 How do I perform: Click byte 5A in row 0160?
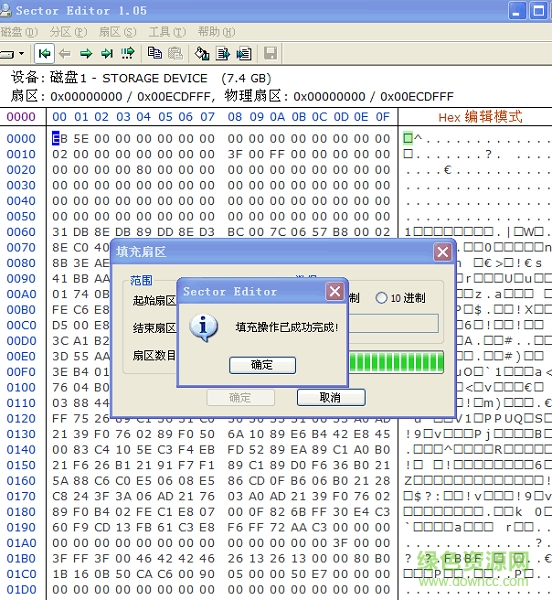pyautogui.click(x=60, y=481)
